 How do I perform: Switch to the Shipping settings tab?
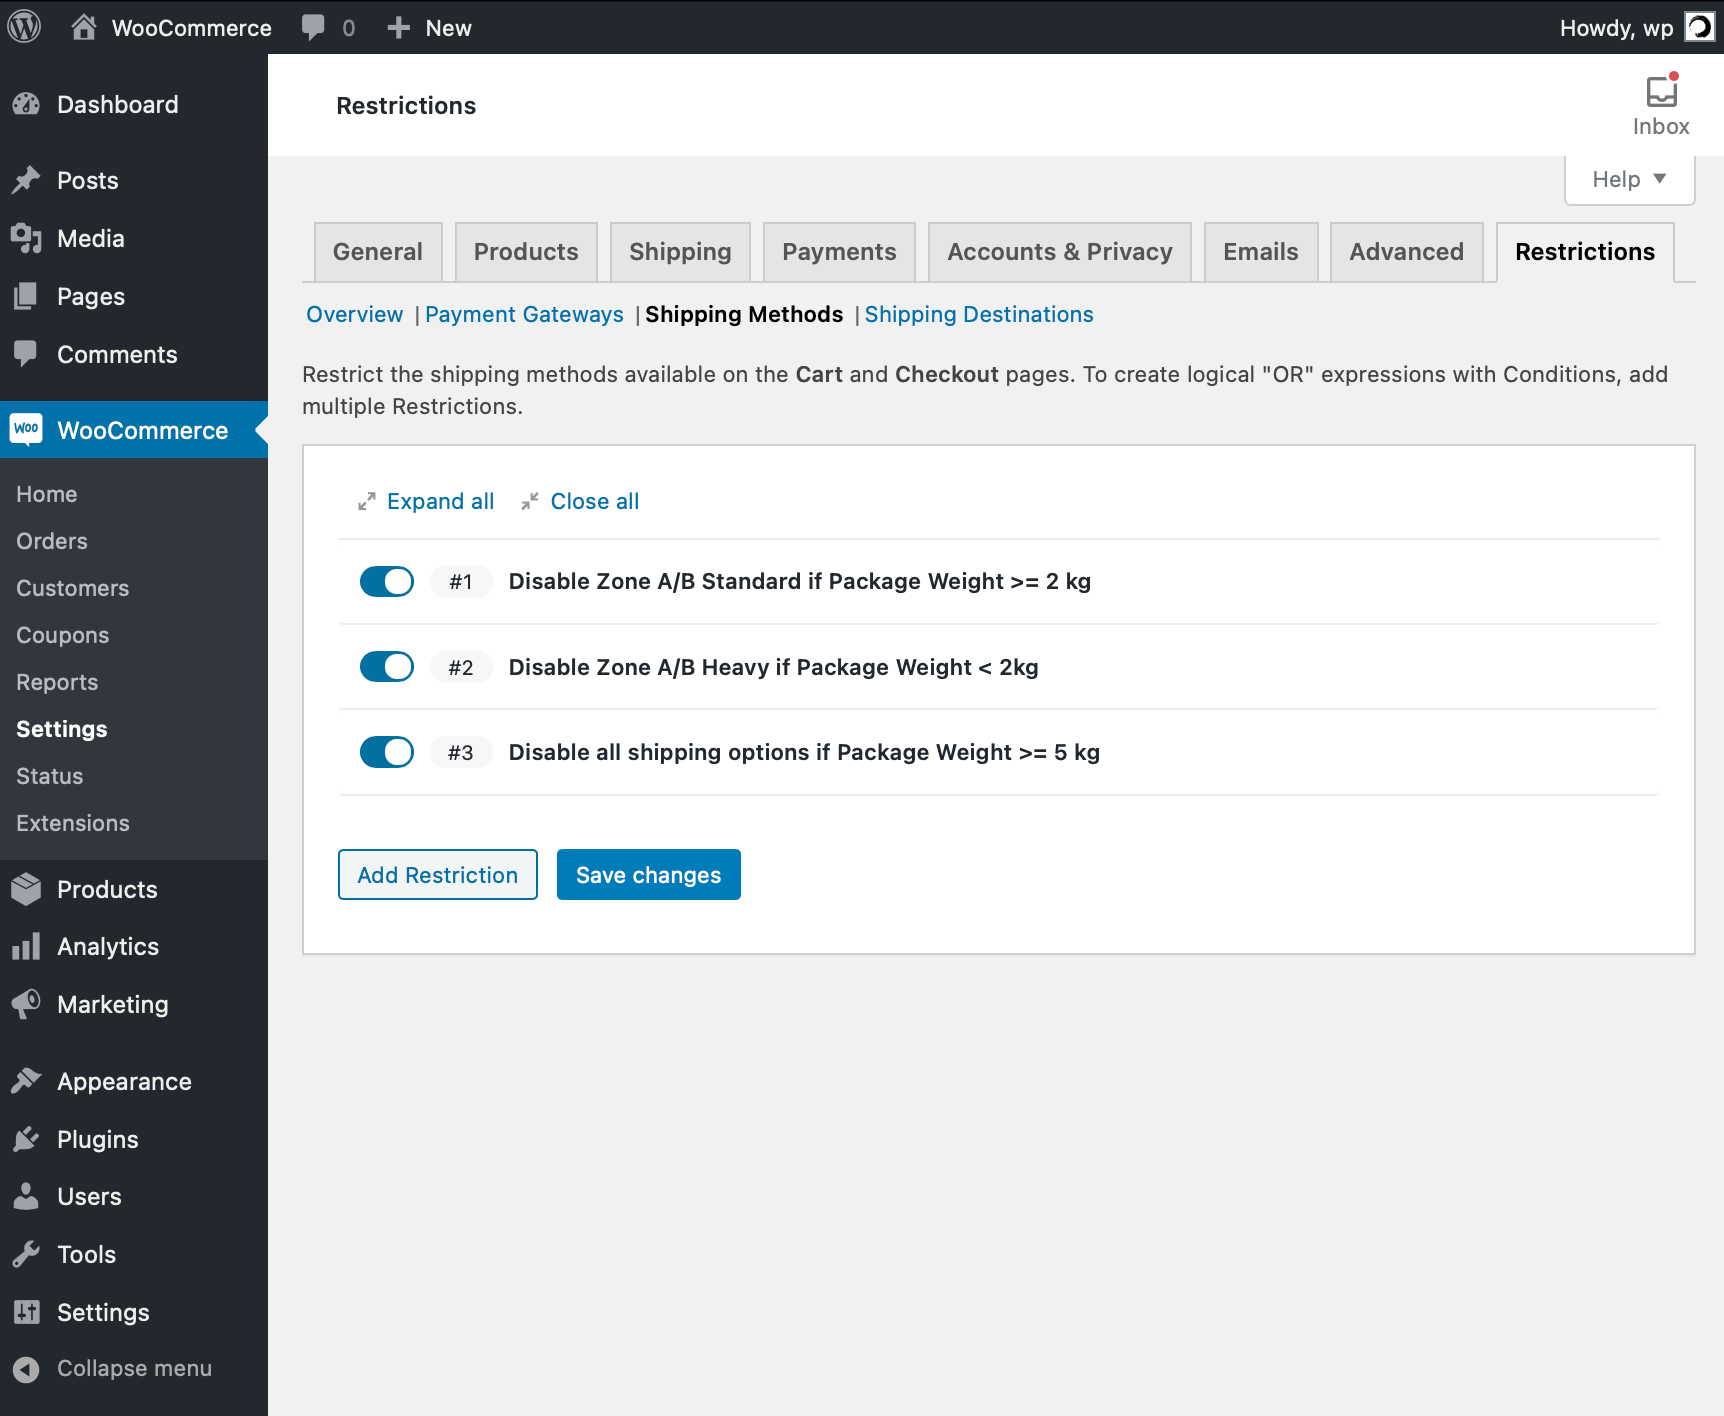coord(680,252)
